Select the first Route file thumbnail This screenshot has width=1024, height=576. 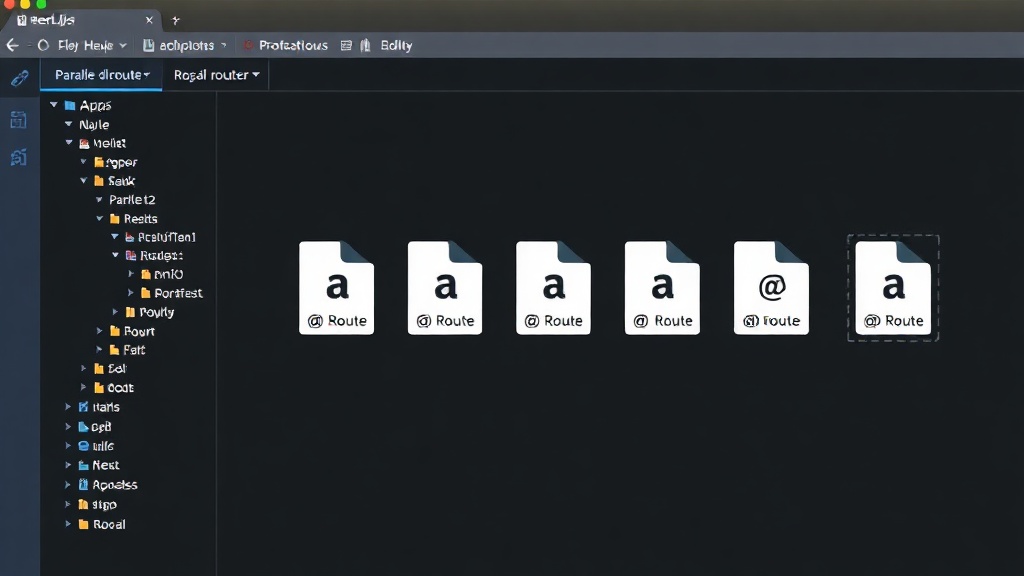tap(336, 288)
